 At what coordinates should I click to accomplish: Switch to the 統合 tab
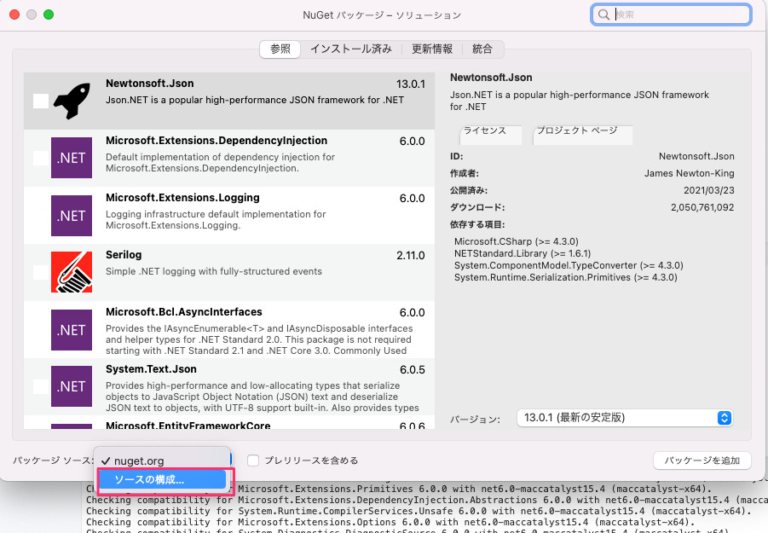tap(482, 49)
